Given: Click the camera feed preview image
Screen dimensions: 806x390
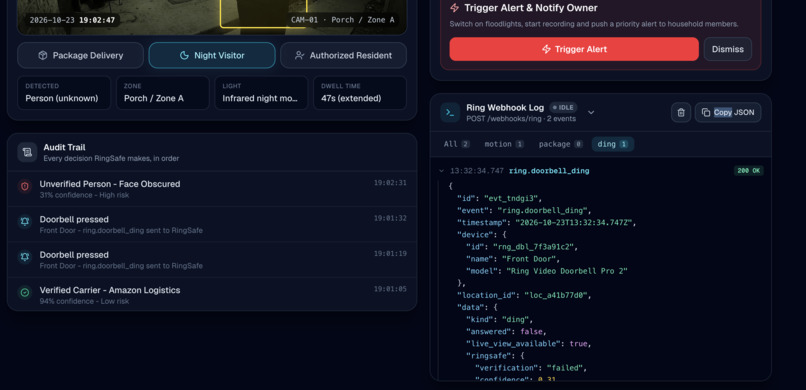Looking at the screenshot, I should point(212,17).
